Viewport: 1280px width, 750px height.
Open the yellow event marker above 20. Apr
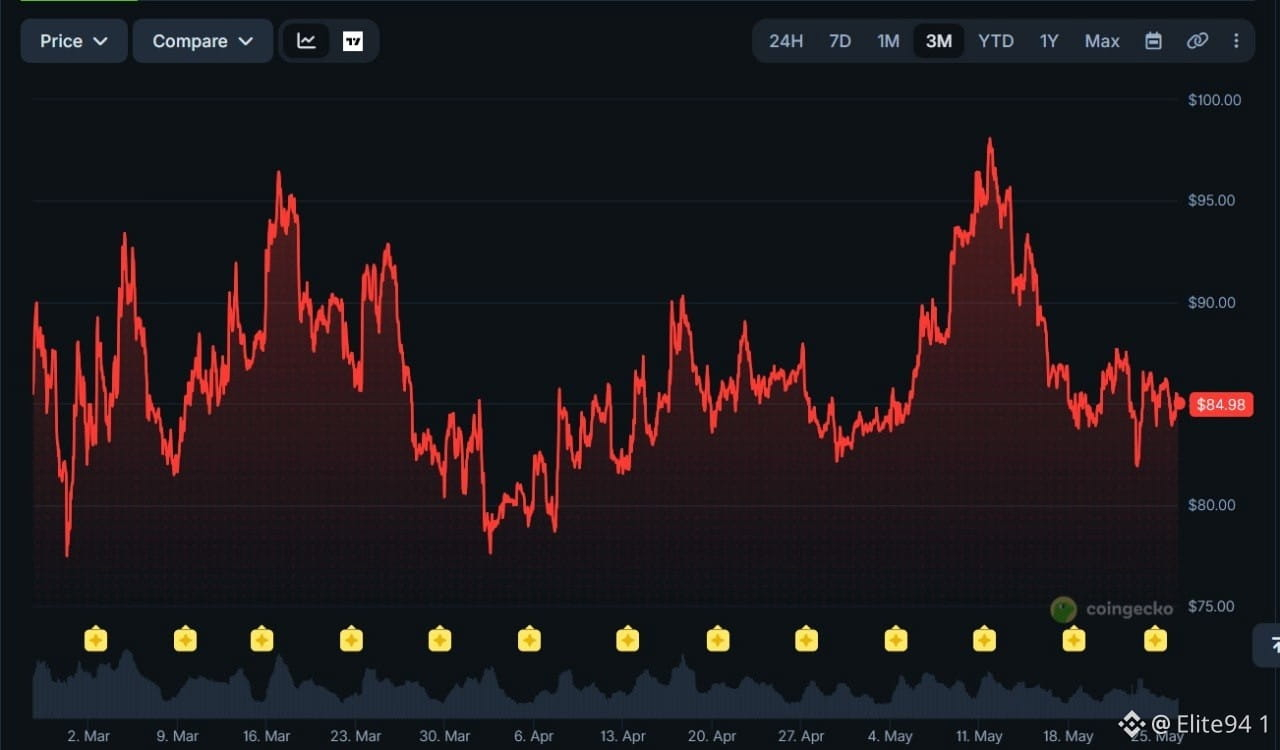click(717, 638)
